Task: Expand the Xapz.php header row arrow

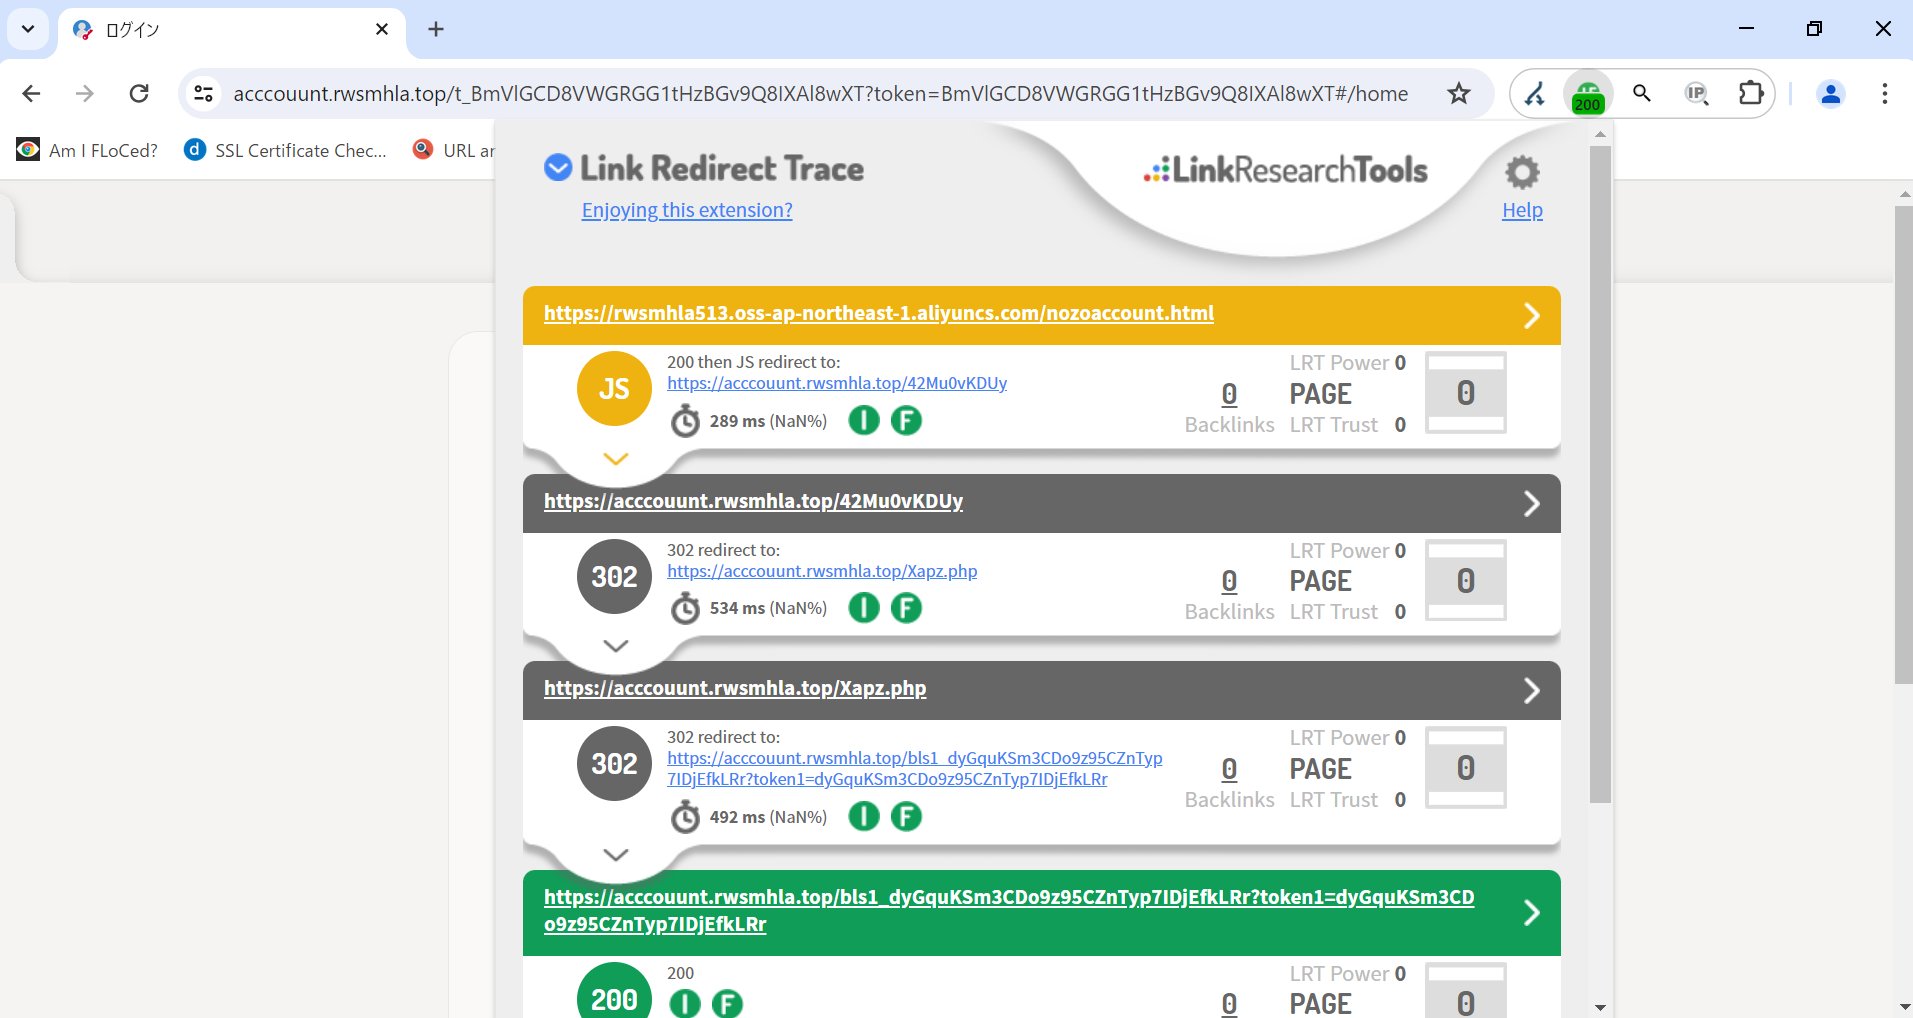Action: 1531,690
